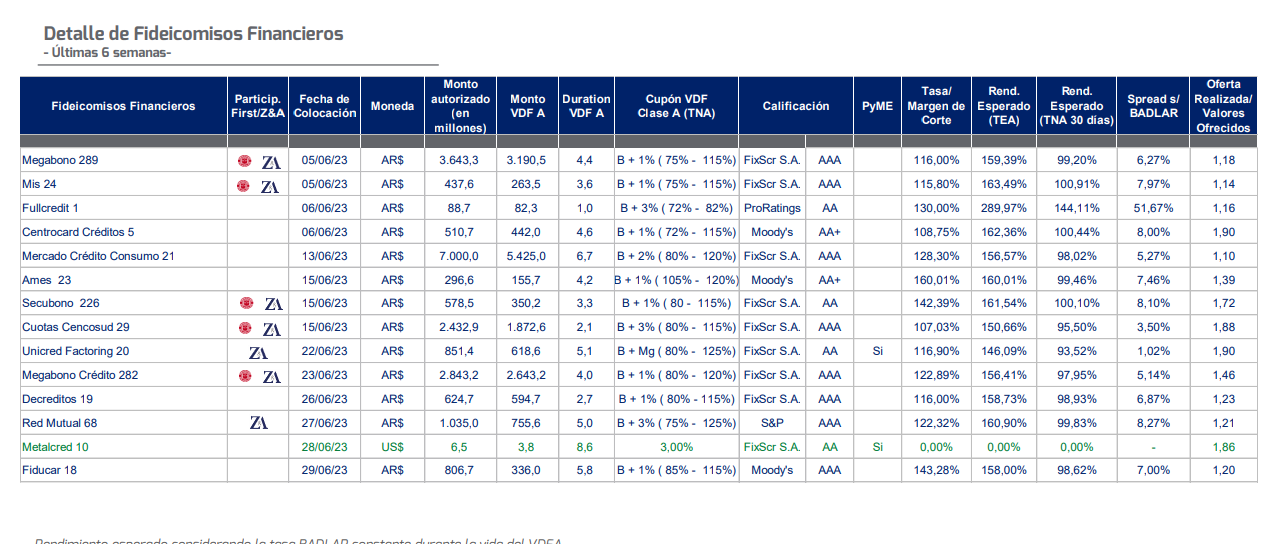This screenshot has width=1276, height=544.
Task: Click the Z&A logo in Secubono 226 row
Action: [271, 304]
